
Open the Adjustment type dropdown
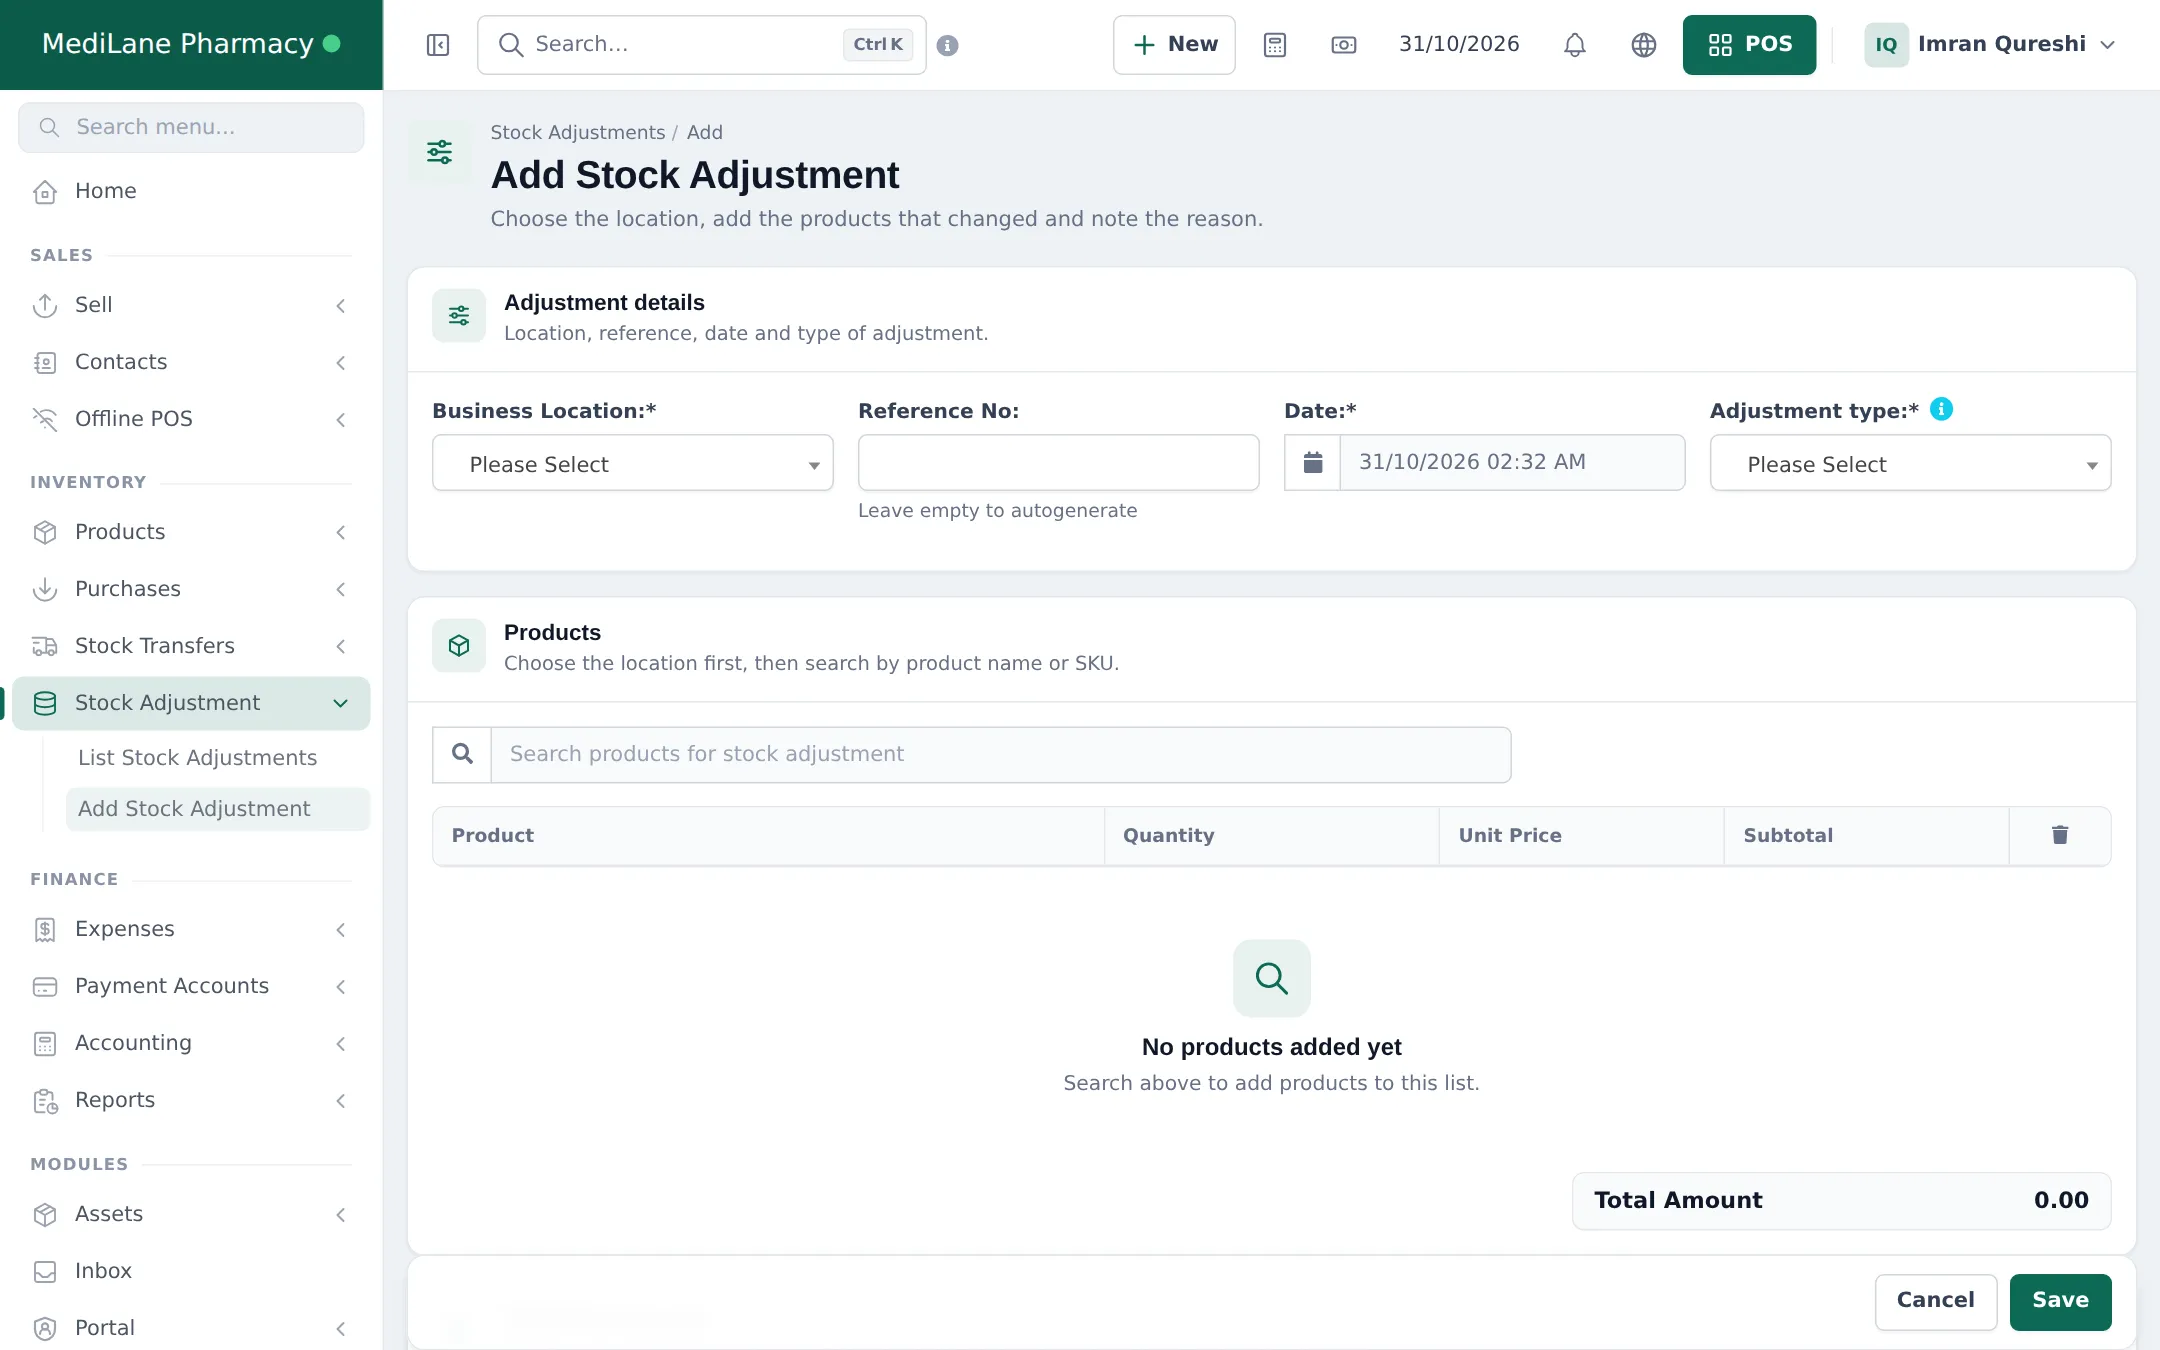(x=1910, y=463)
